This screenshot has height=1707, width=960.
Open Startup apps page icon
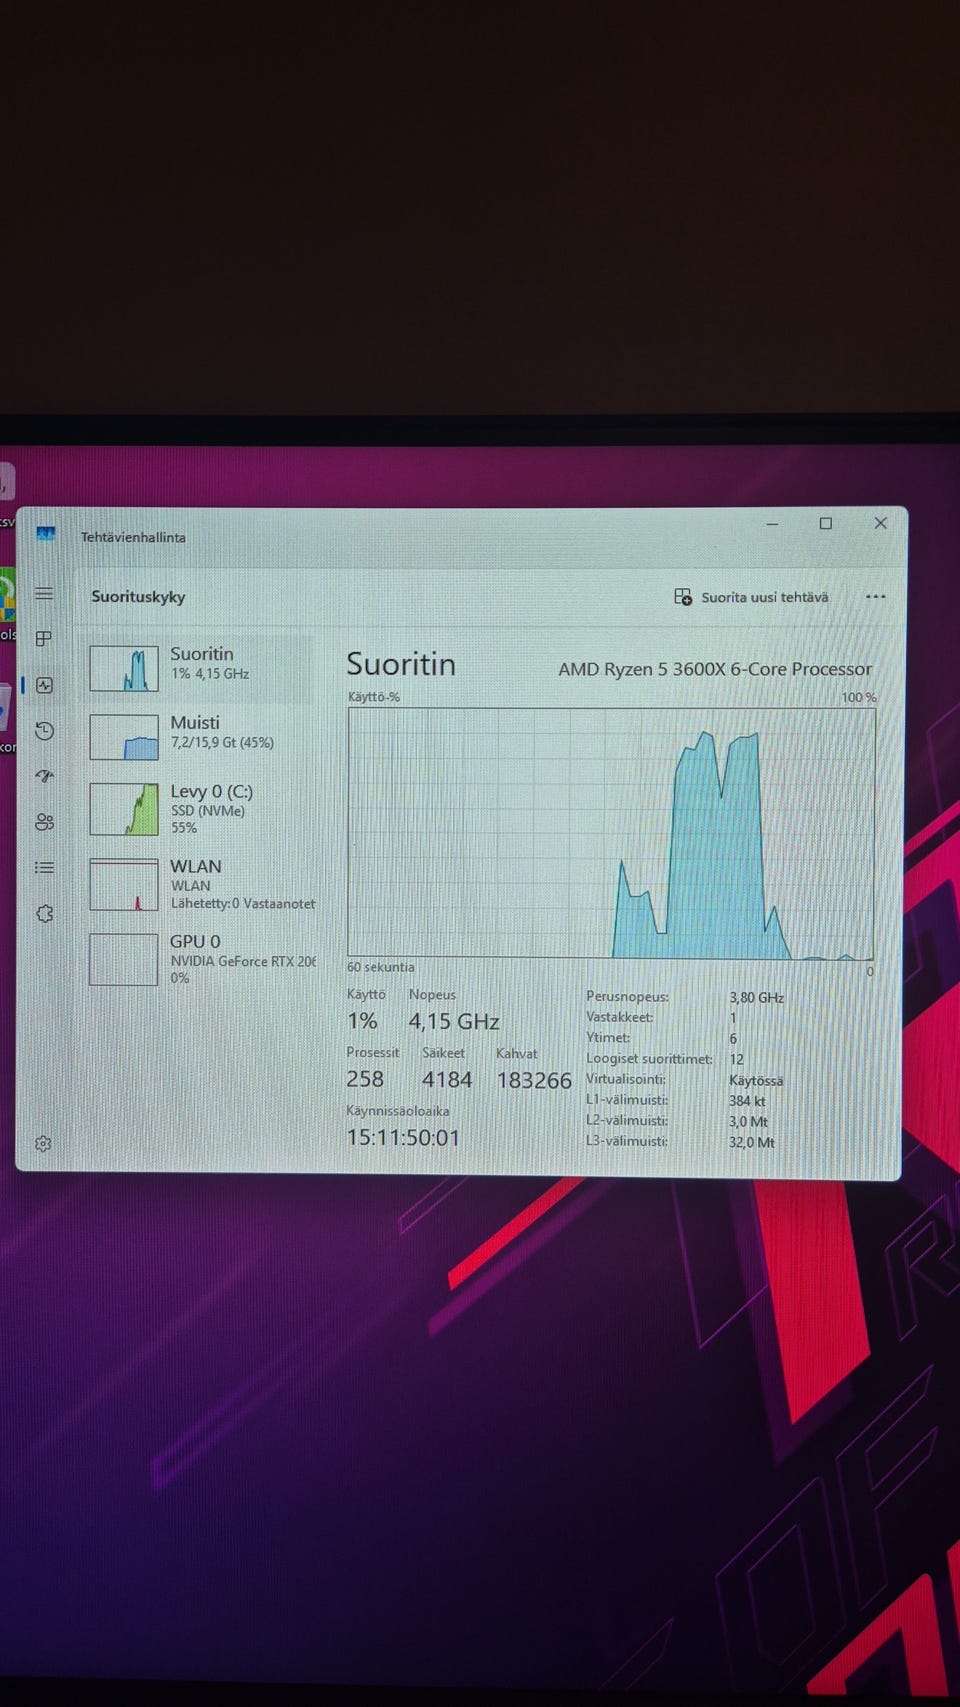pyautogui.click(x=44, y=776)
